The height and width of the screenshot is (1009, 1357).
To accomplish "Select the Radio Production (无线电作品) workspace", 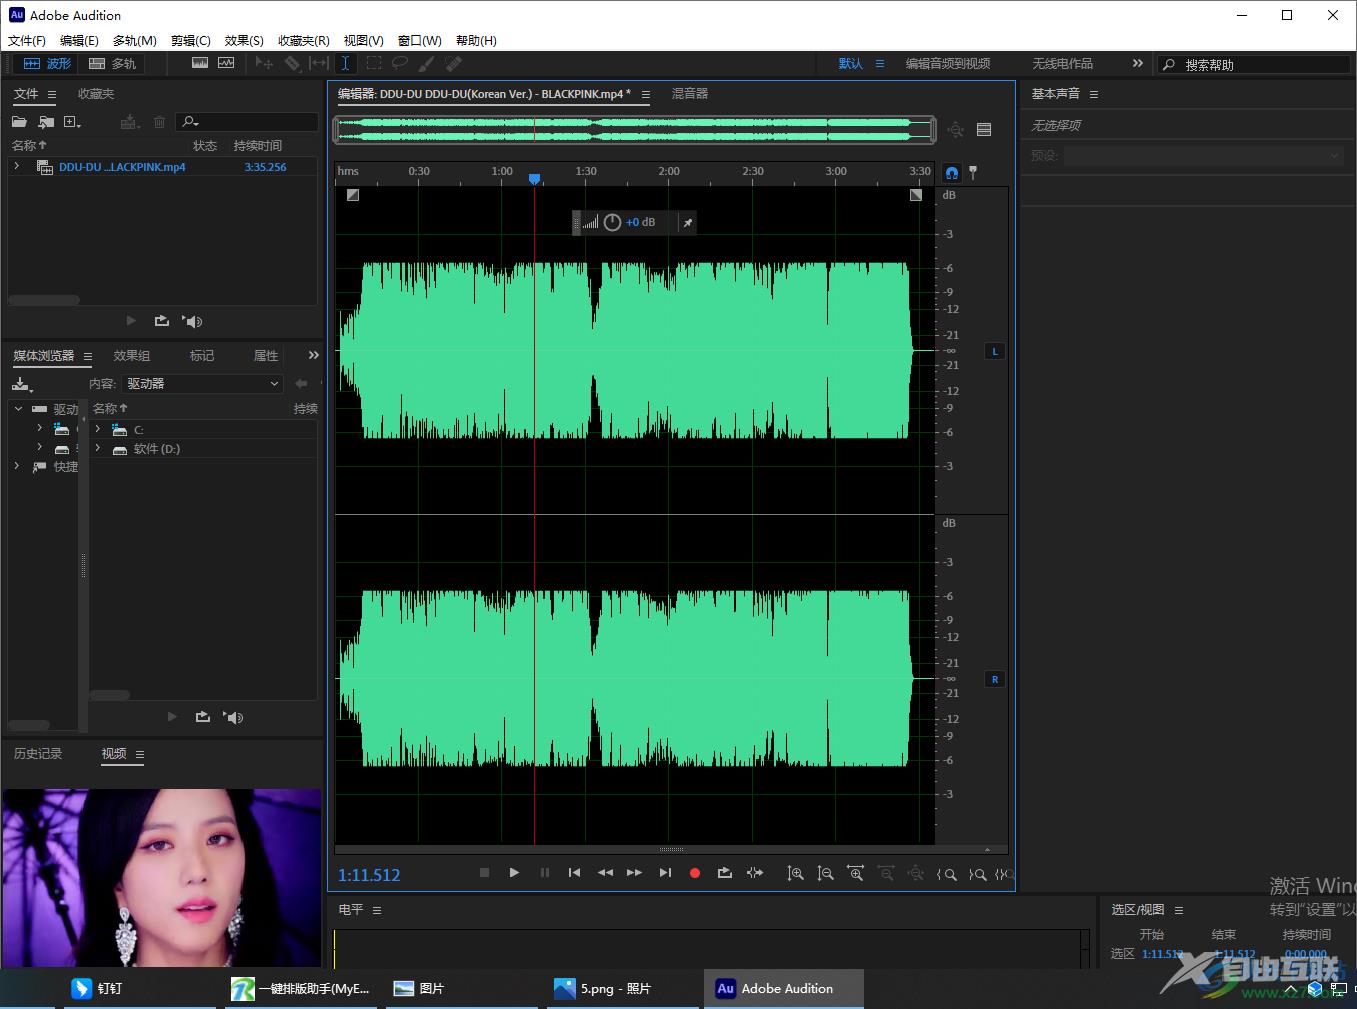I will click(1062, 64).
